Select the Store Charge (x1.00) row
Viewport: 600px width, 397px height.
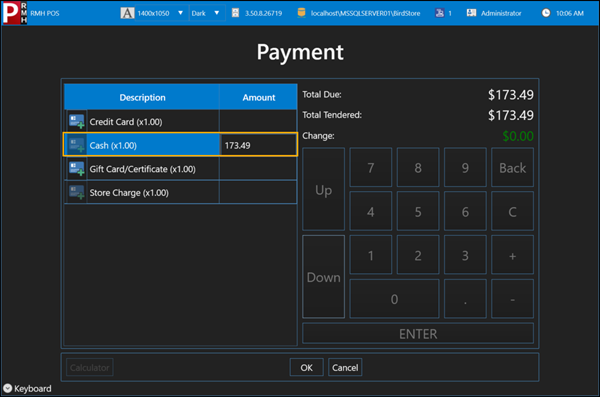(x=180, y=192)
